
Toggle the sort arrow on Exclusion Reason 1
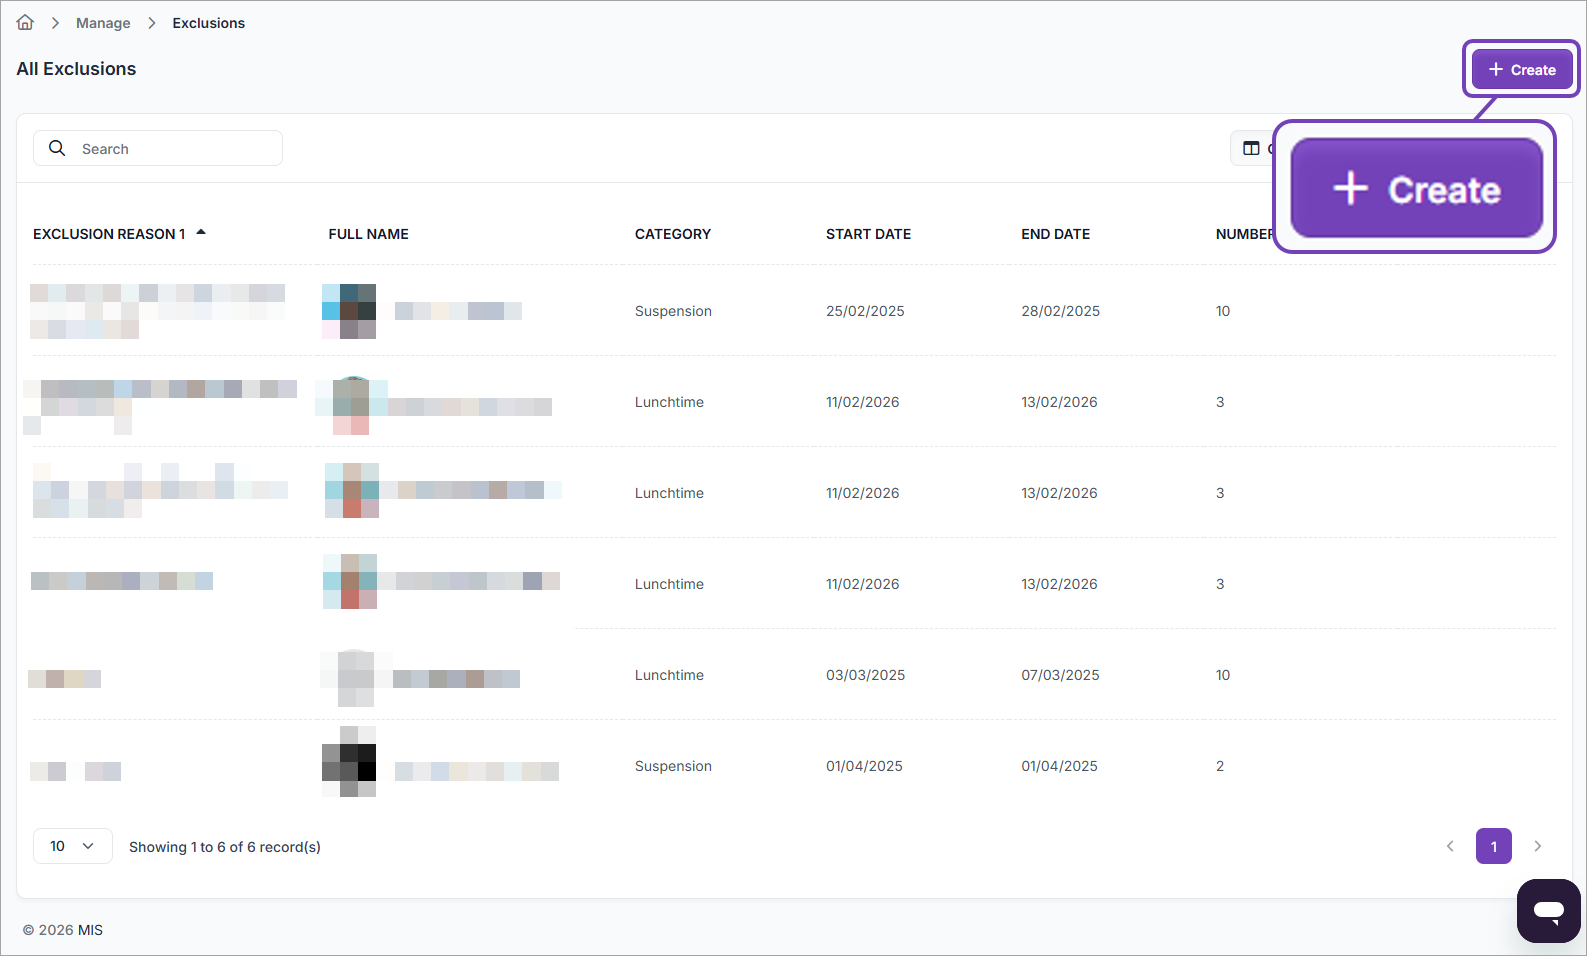[201, 233]
